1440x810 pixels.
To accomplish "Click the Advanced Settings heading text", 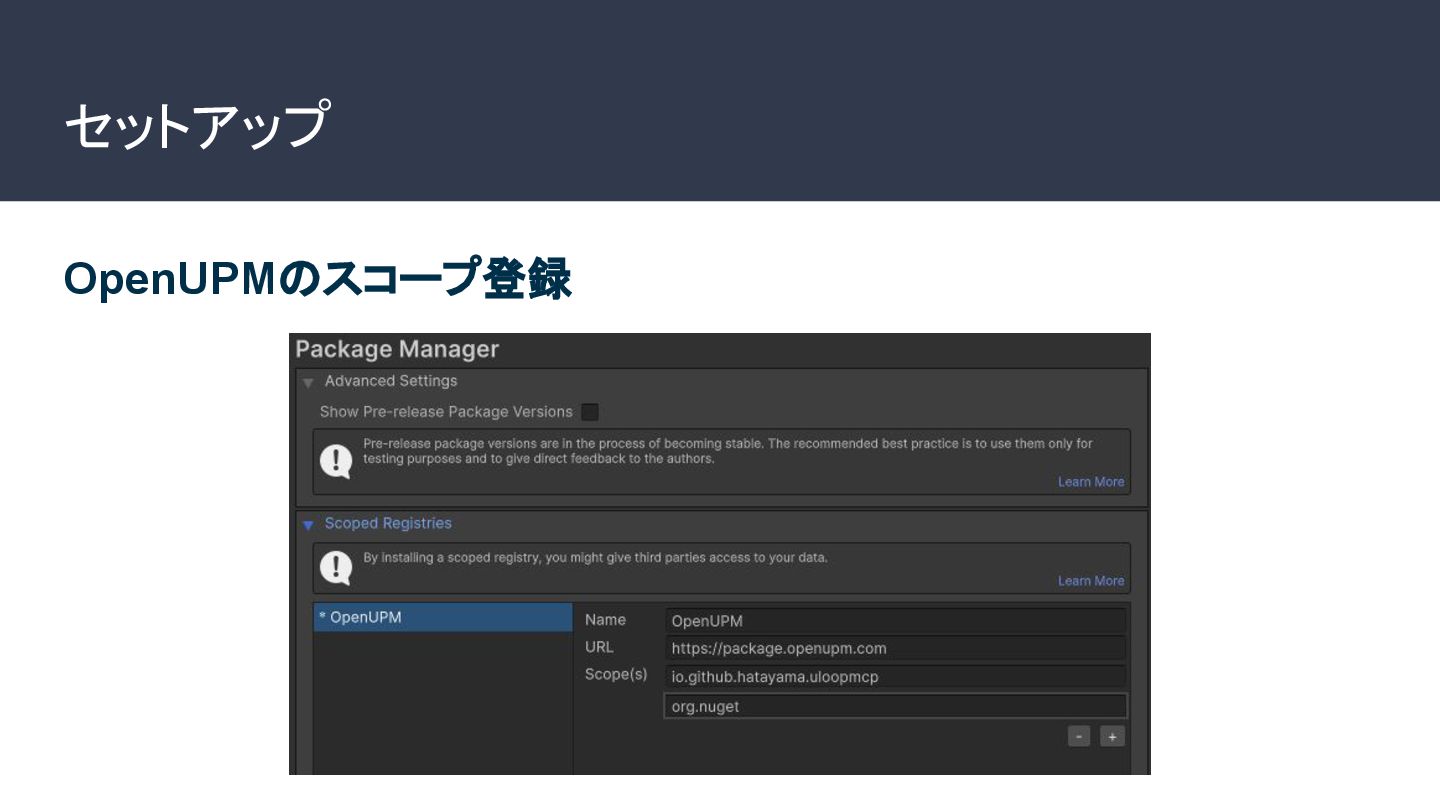I will pos(391,381).
